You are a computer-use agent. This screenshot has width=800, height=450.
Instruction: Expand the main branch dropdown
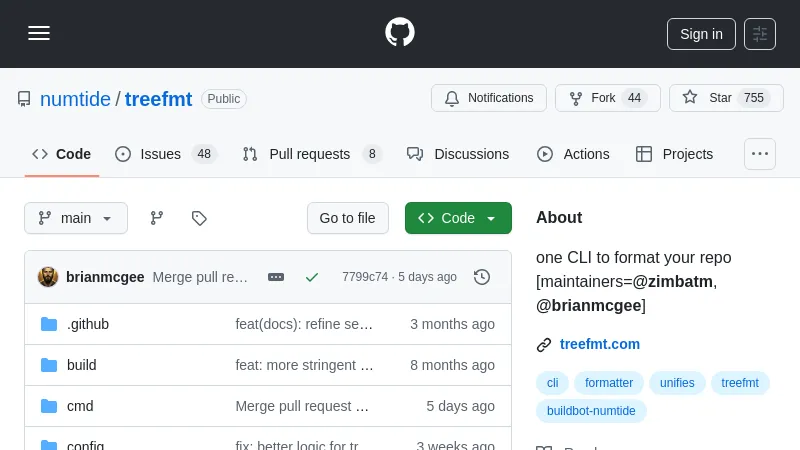[76, 218]
